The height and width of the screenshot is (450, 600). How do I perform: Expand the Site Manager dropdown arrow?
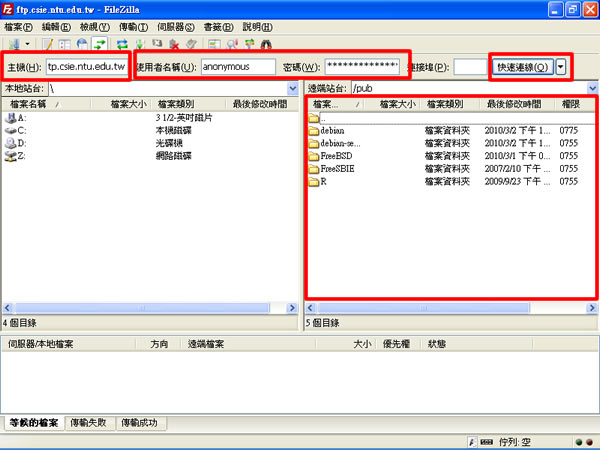(x=27, y=44)
